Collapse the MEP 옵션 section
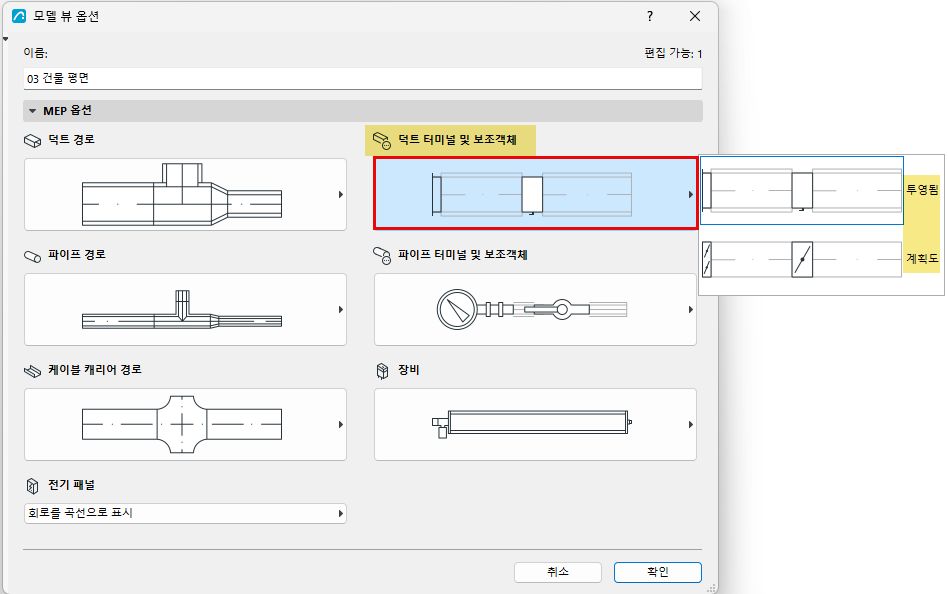 (x=33, y=111)
